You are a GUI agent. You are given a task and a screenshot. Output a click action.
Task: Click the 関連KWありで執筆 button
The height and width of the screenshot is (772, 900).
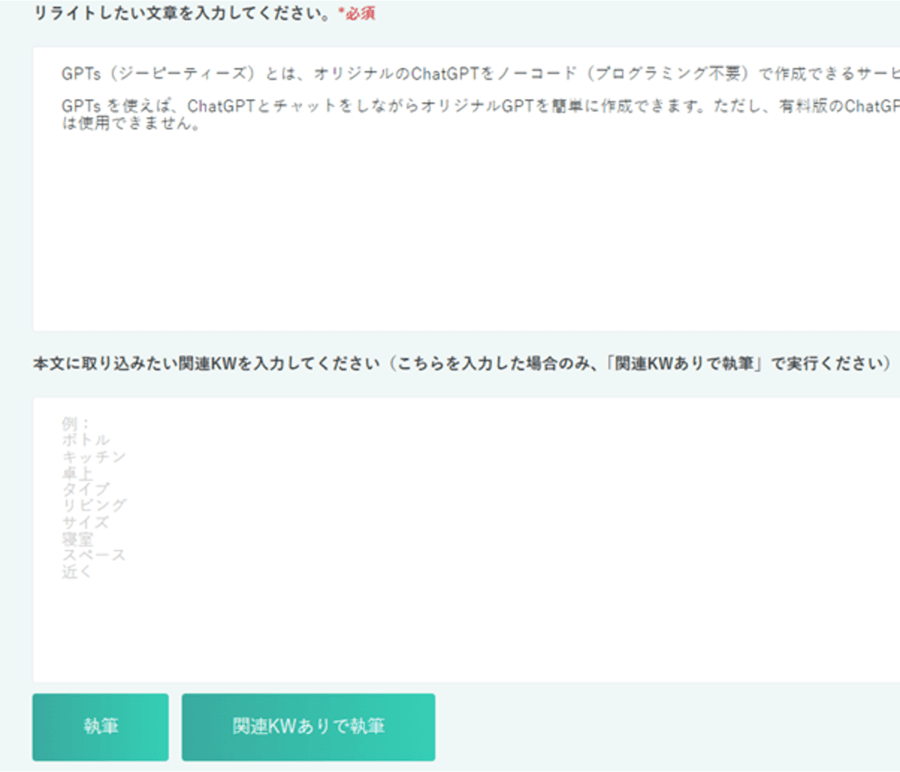click(x=308, y=727)
